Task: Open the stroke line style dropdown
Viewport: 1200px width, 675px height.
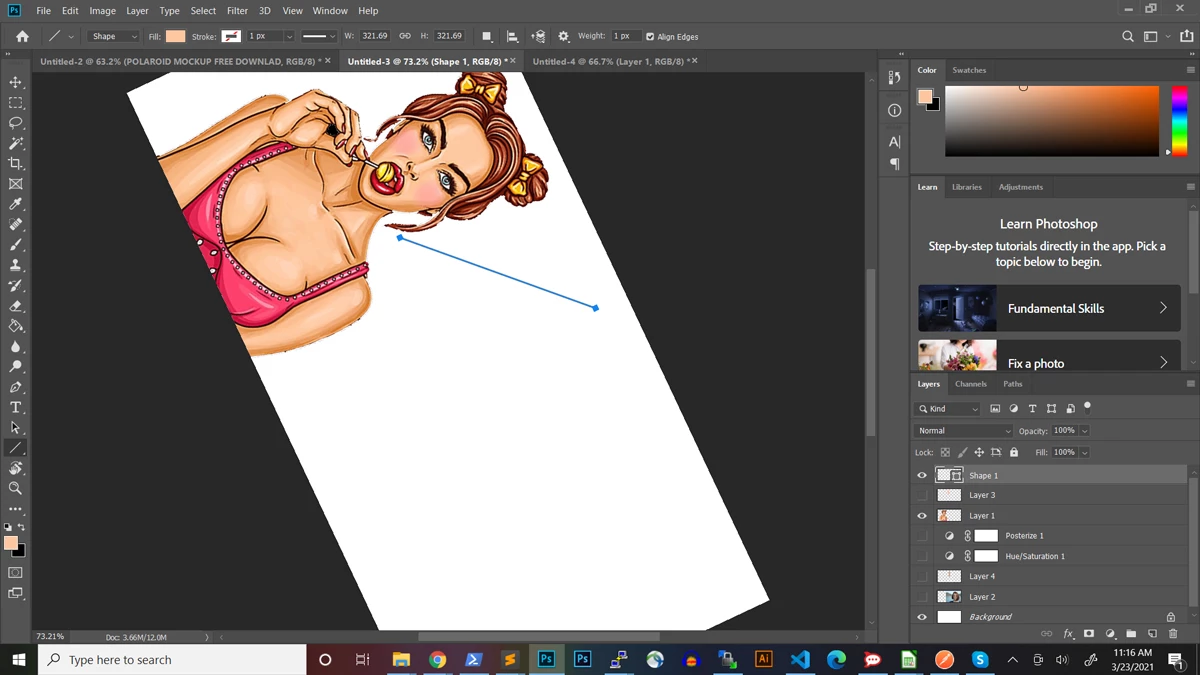Action: (x=320, y=36)
